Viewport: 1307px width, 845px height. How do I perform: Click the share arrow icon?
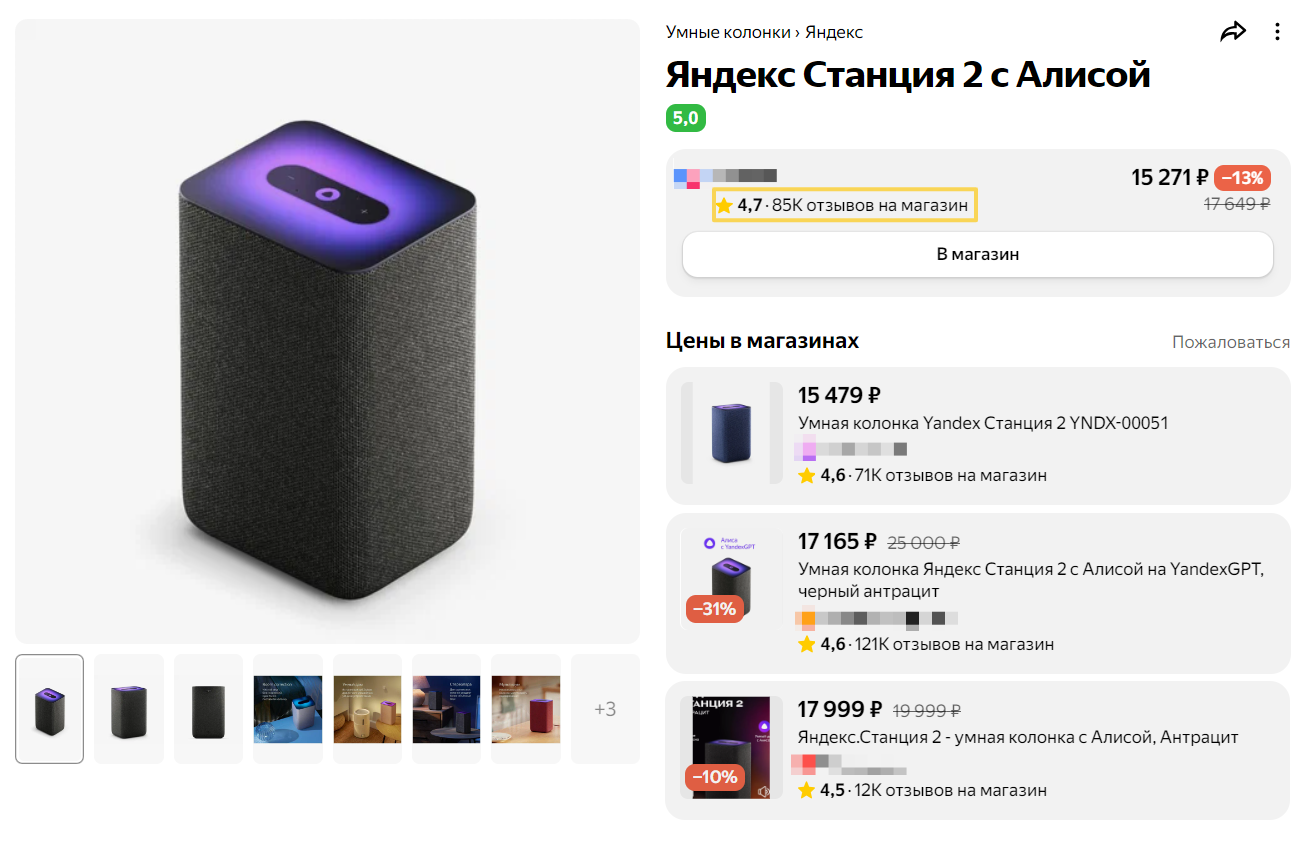pos(1233,32)
